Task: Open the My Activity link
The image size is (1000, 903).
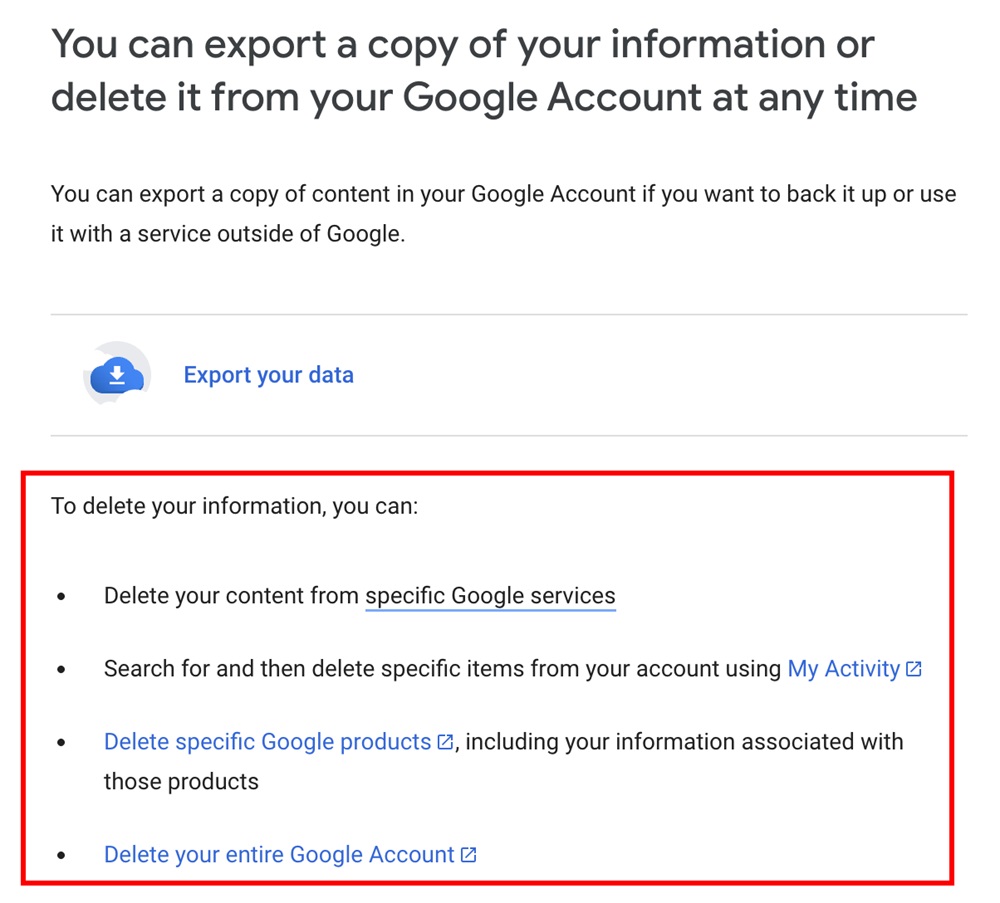Action: [x=843, y=669]
